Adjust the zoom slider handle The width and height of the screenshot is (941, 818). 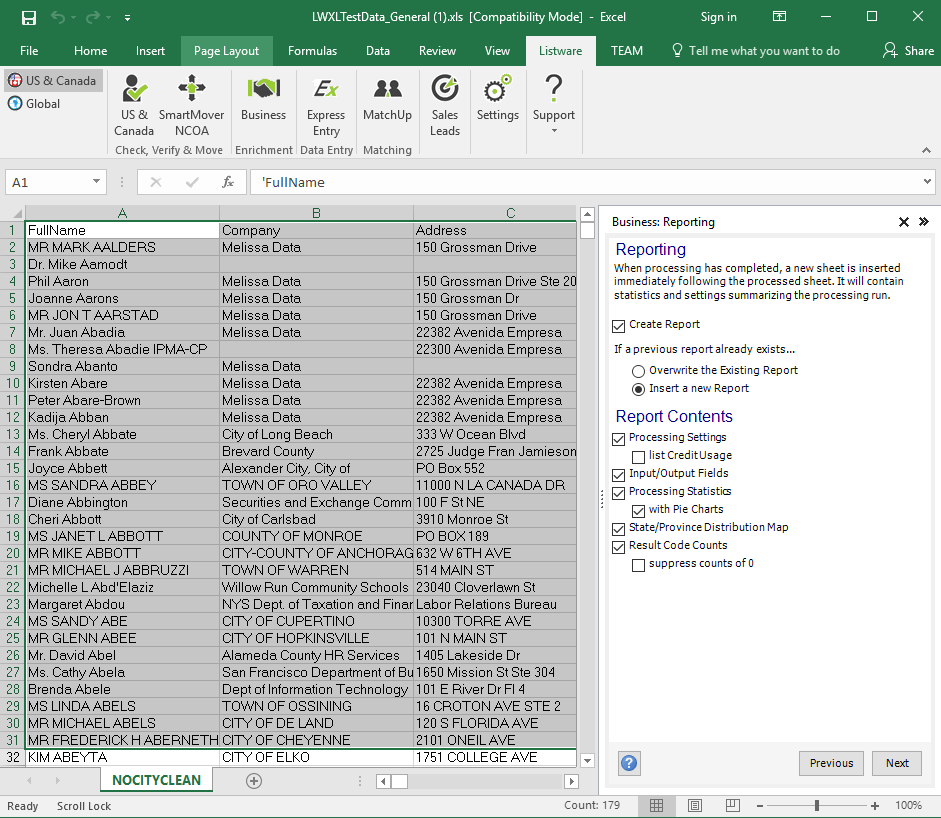817,806
